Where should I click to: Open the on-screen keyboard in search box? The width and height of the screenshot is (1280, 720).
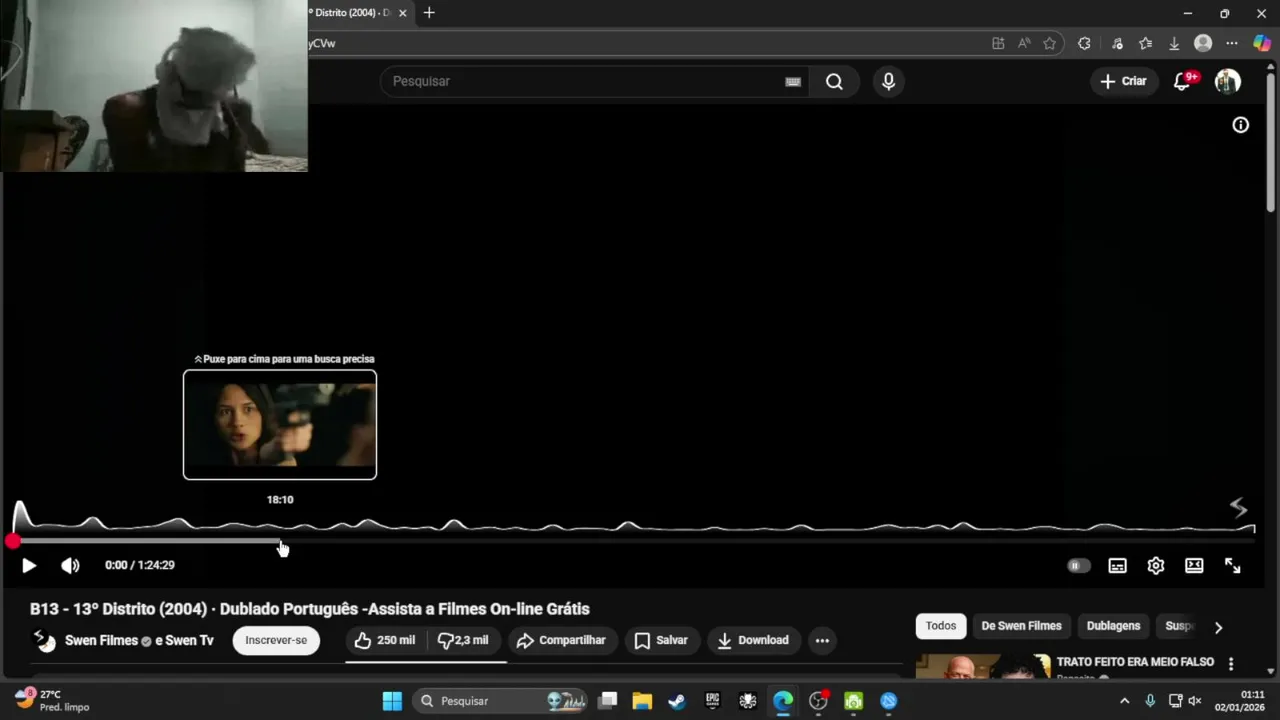click(x=793, y=82)
